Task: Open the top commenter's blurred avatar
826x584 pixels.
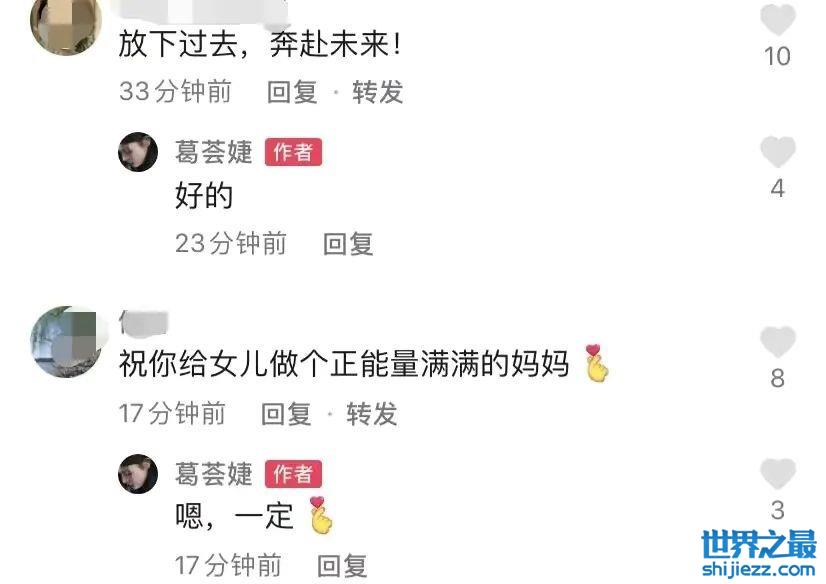Action: coord(65,24)
